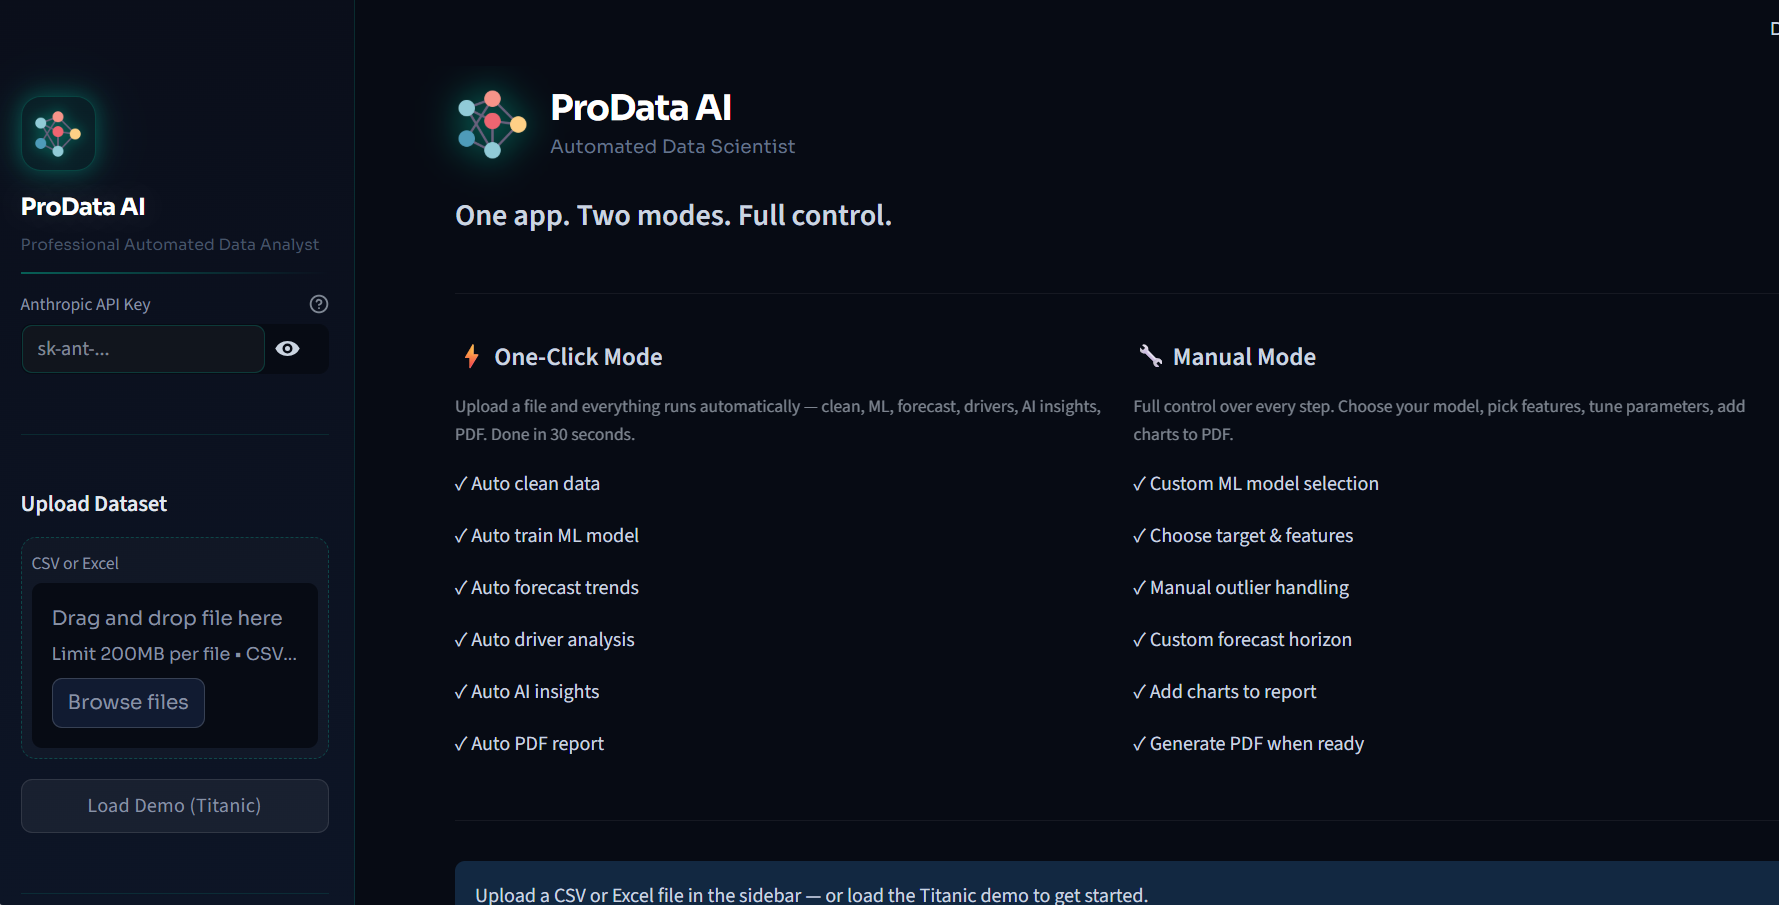This screenshot has height=905, width=1779.
Task: Click inside the Anthropic API Key input field
Action: [142, 348]
